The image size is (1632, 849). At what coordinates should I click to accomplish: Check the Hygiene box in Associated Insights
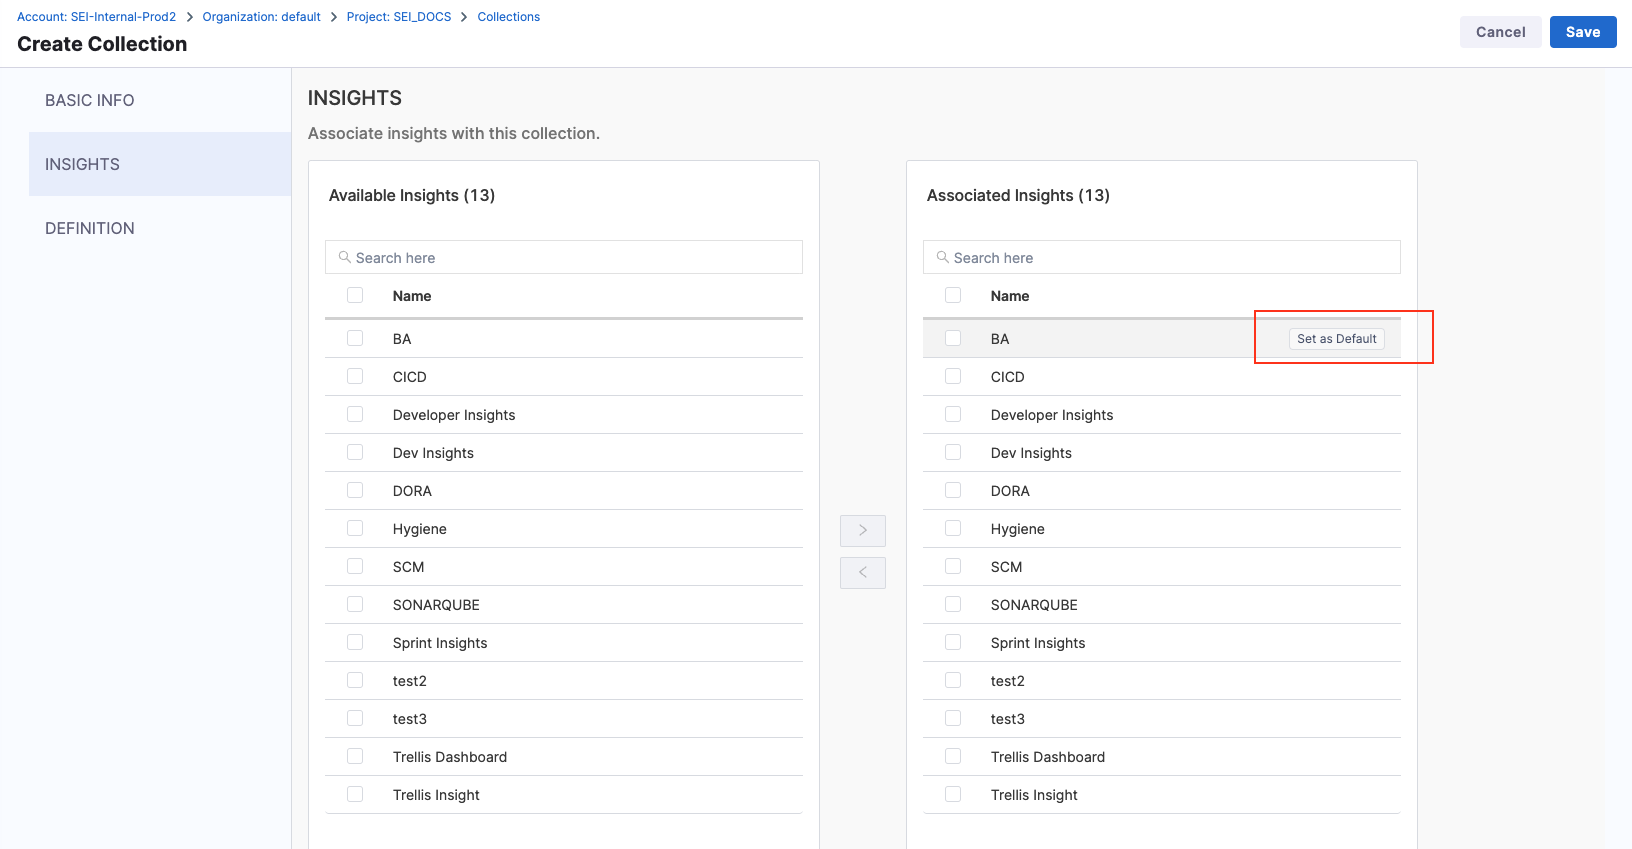tap(953, 528)
